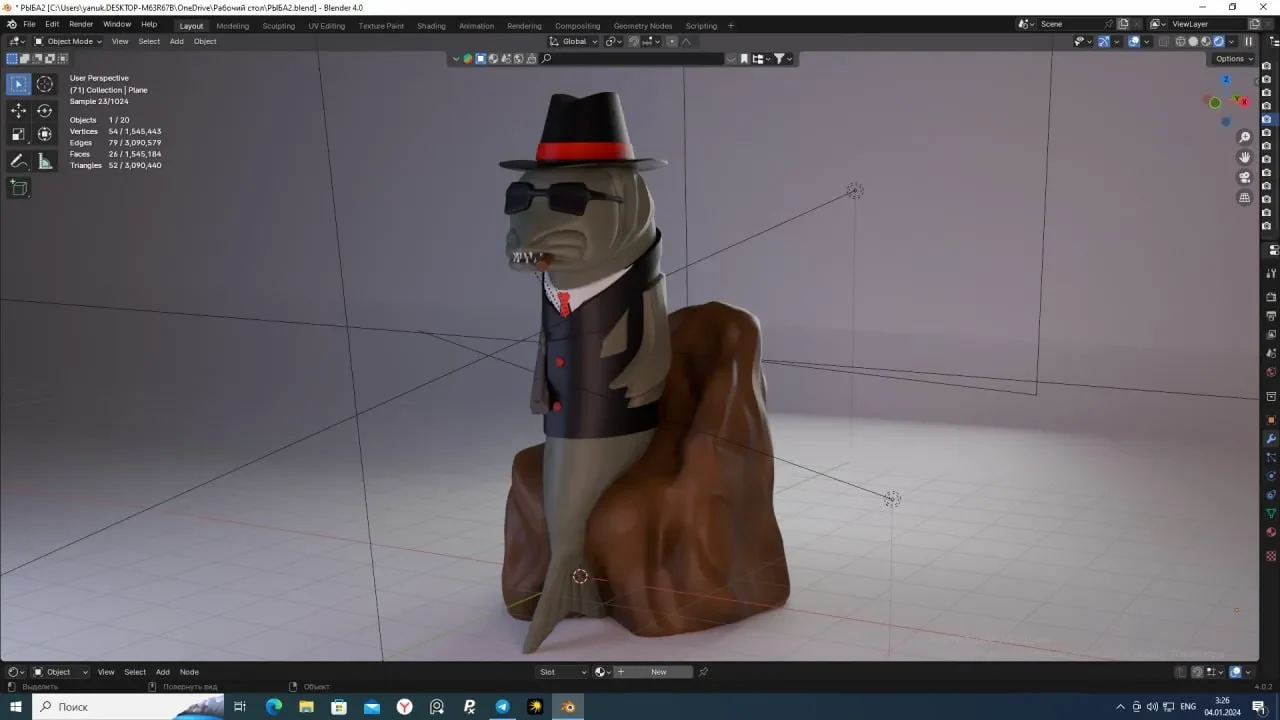The height and width of the screenshot is (720, 1280).
Task: Open the Object Mode dropdown
Action: click(67, 41)
